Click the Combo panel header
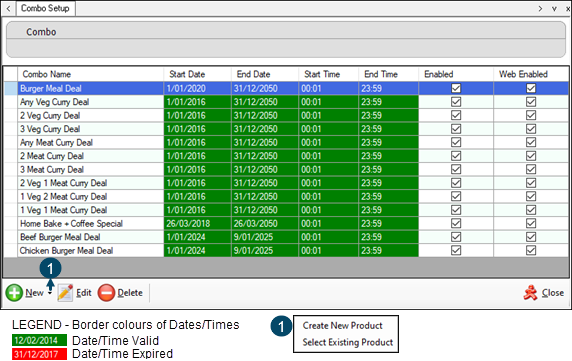Viewport: 572px width, 361px height. [286, 31]
